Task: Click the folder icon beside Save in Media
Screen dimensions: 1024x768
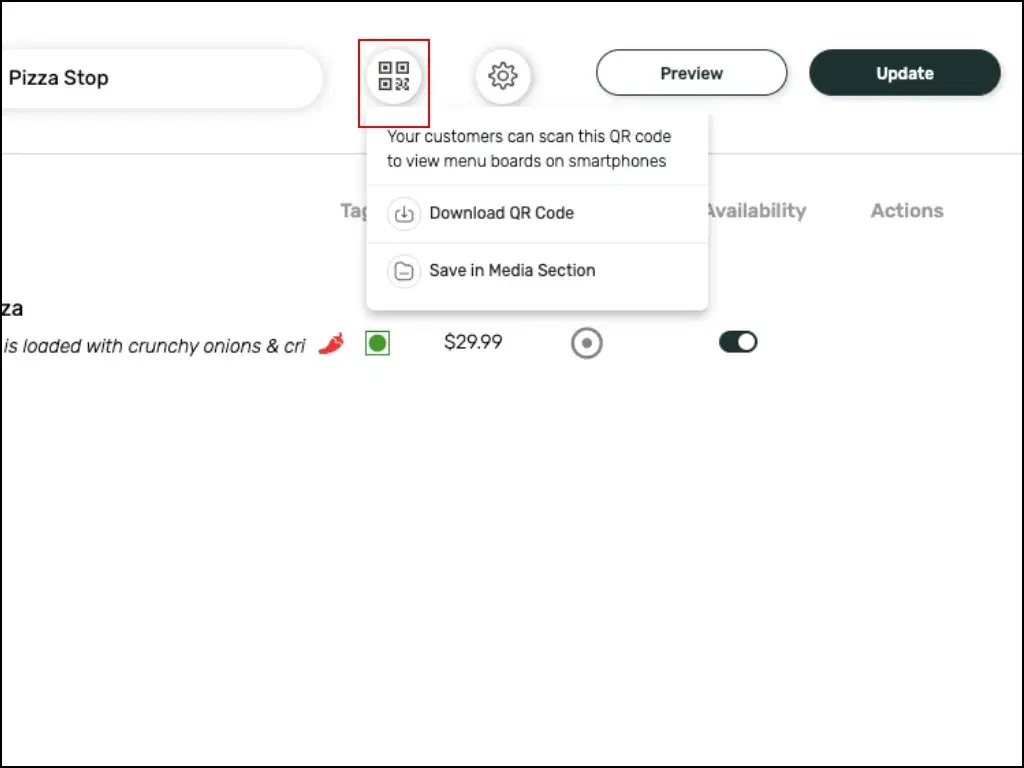Action: 404,271
